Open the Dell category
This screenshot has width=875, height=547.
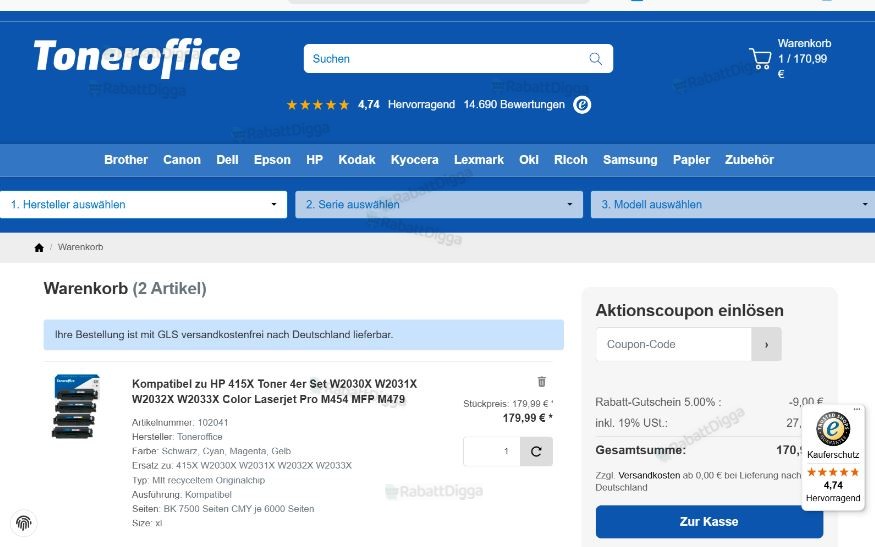click(227, 160)
